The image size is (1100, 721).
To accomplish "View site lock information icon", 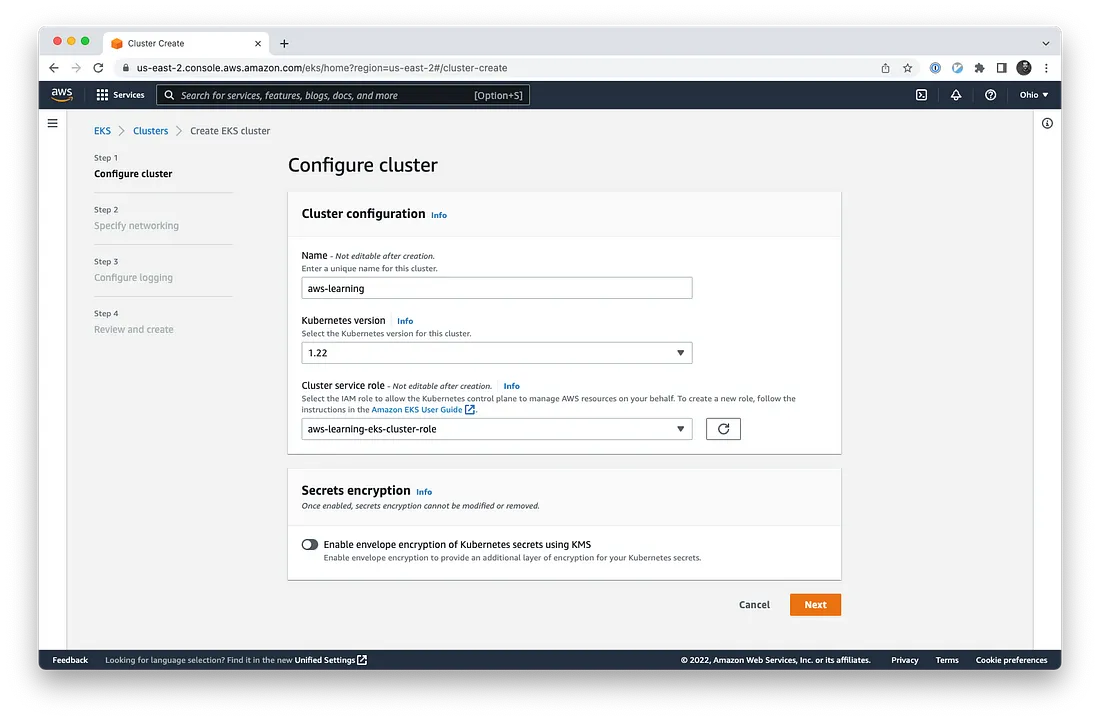I will (126, 68).
